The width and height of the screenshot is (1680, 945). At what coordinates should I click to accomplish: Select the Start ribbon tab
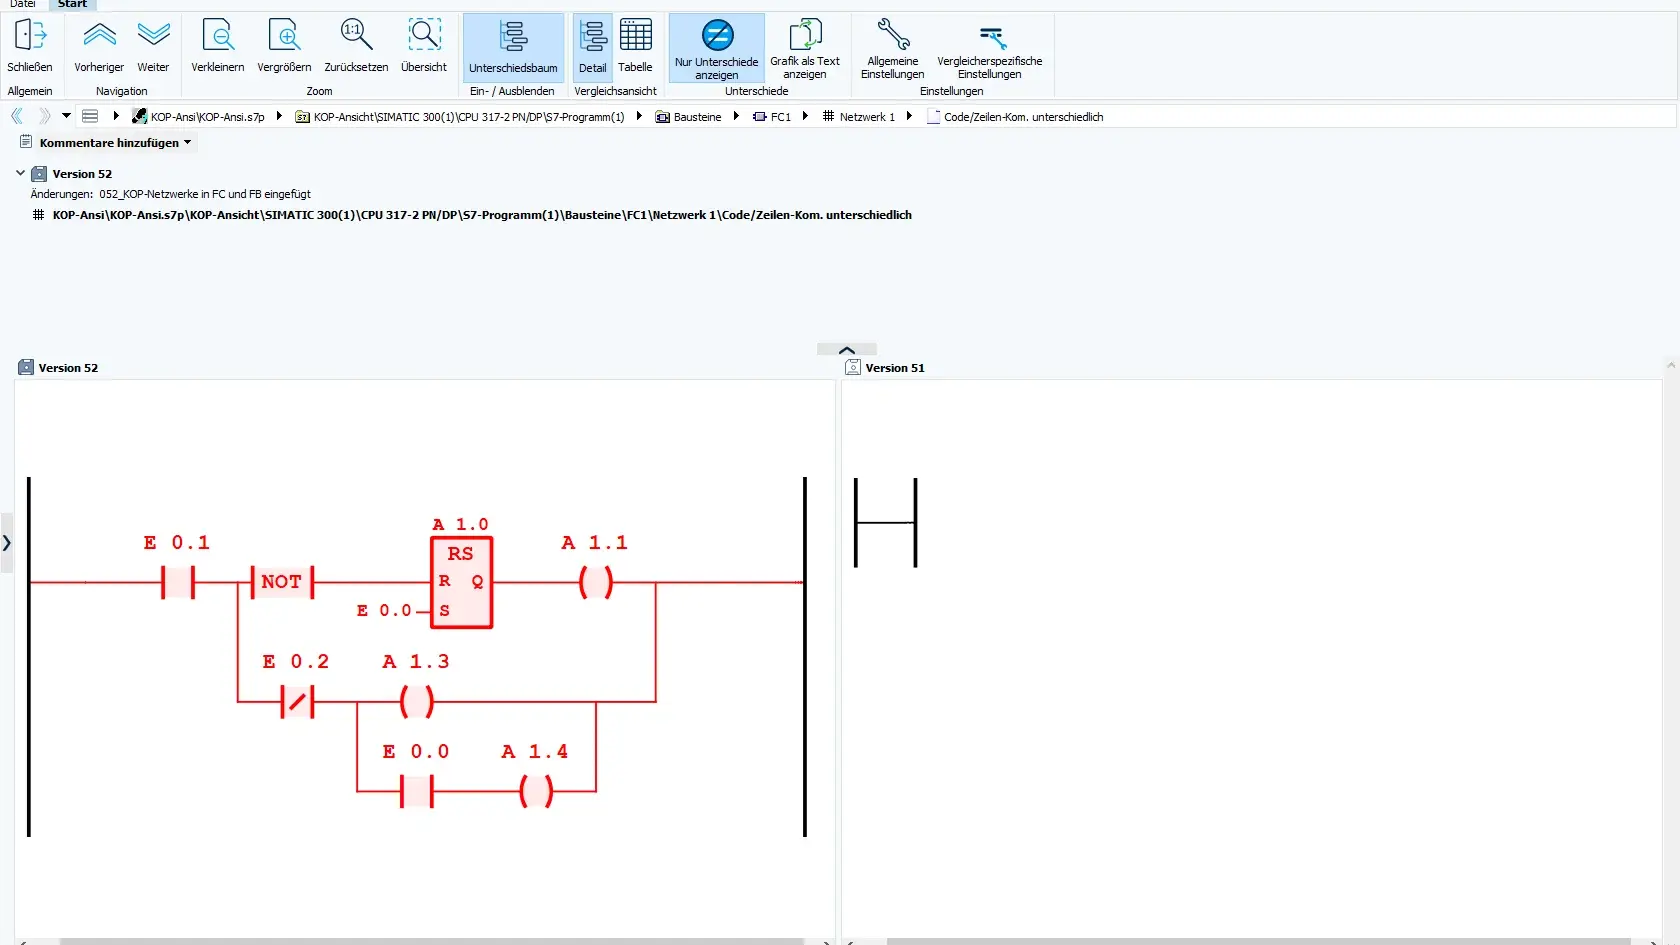pyautogui.click(x=72, y=4)
